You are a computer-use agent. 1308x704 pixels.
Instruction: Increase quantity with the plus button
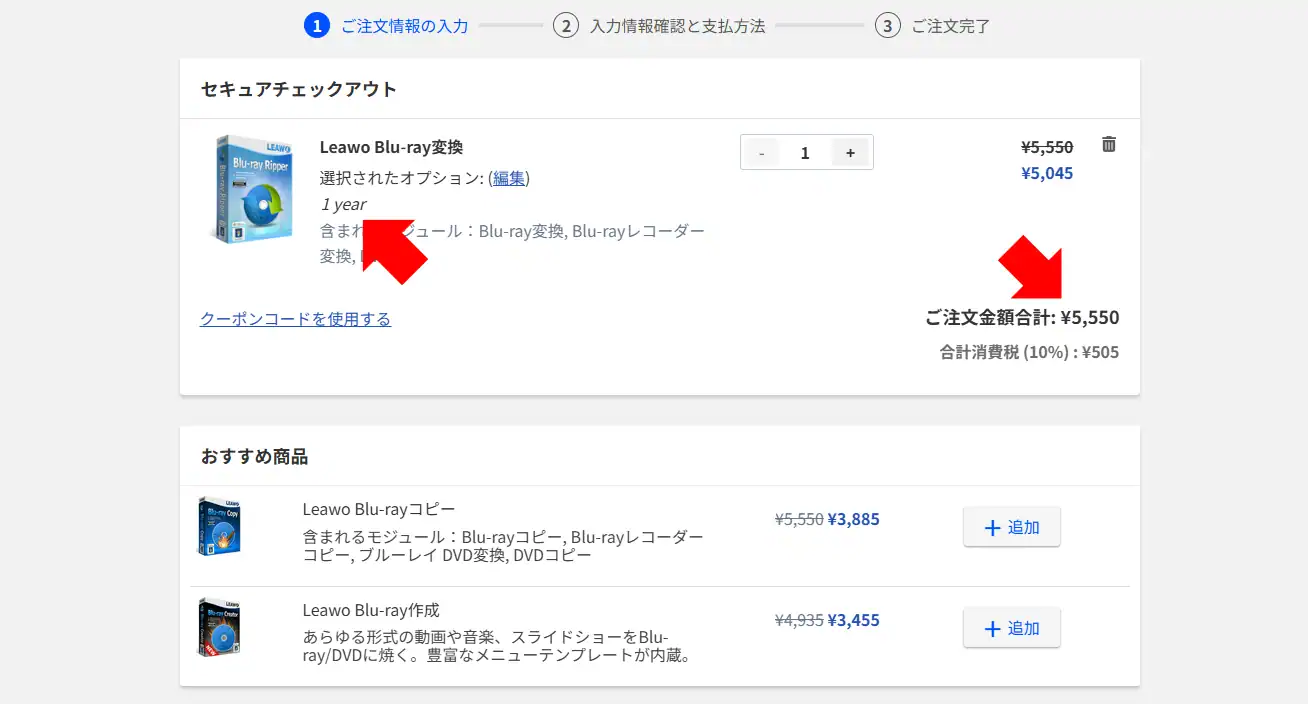tap(851, 153)
